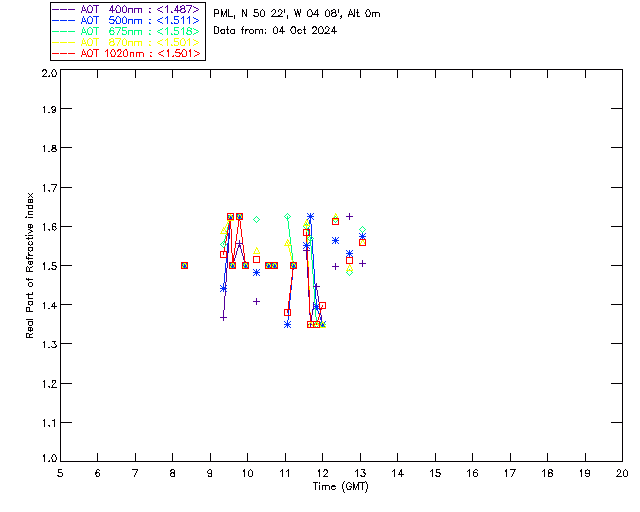
Task: Click the legend entry "AOT 400nm : <1.487>"
Action: 127,9
